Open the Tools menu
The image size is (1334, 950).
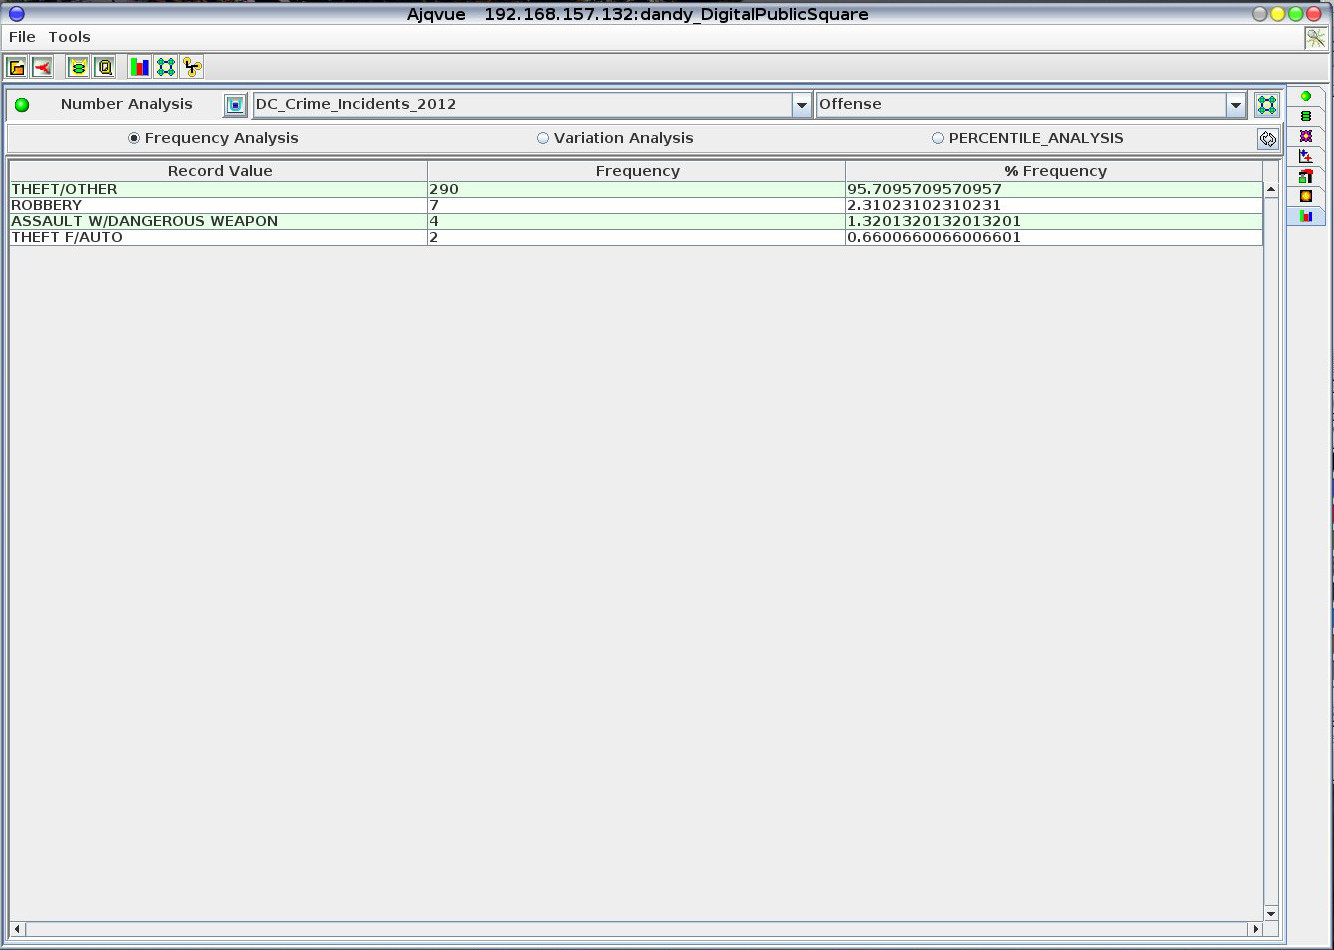tap(69, 37)
